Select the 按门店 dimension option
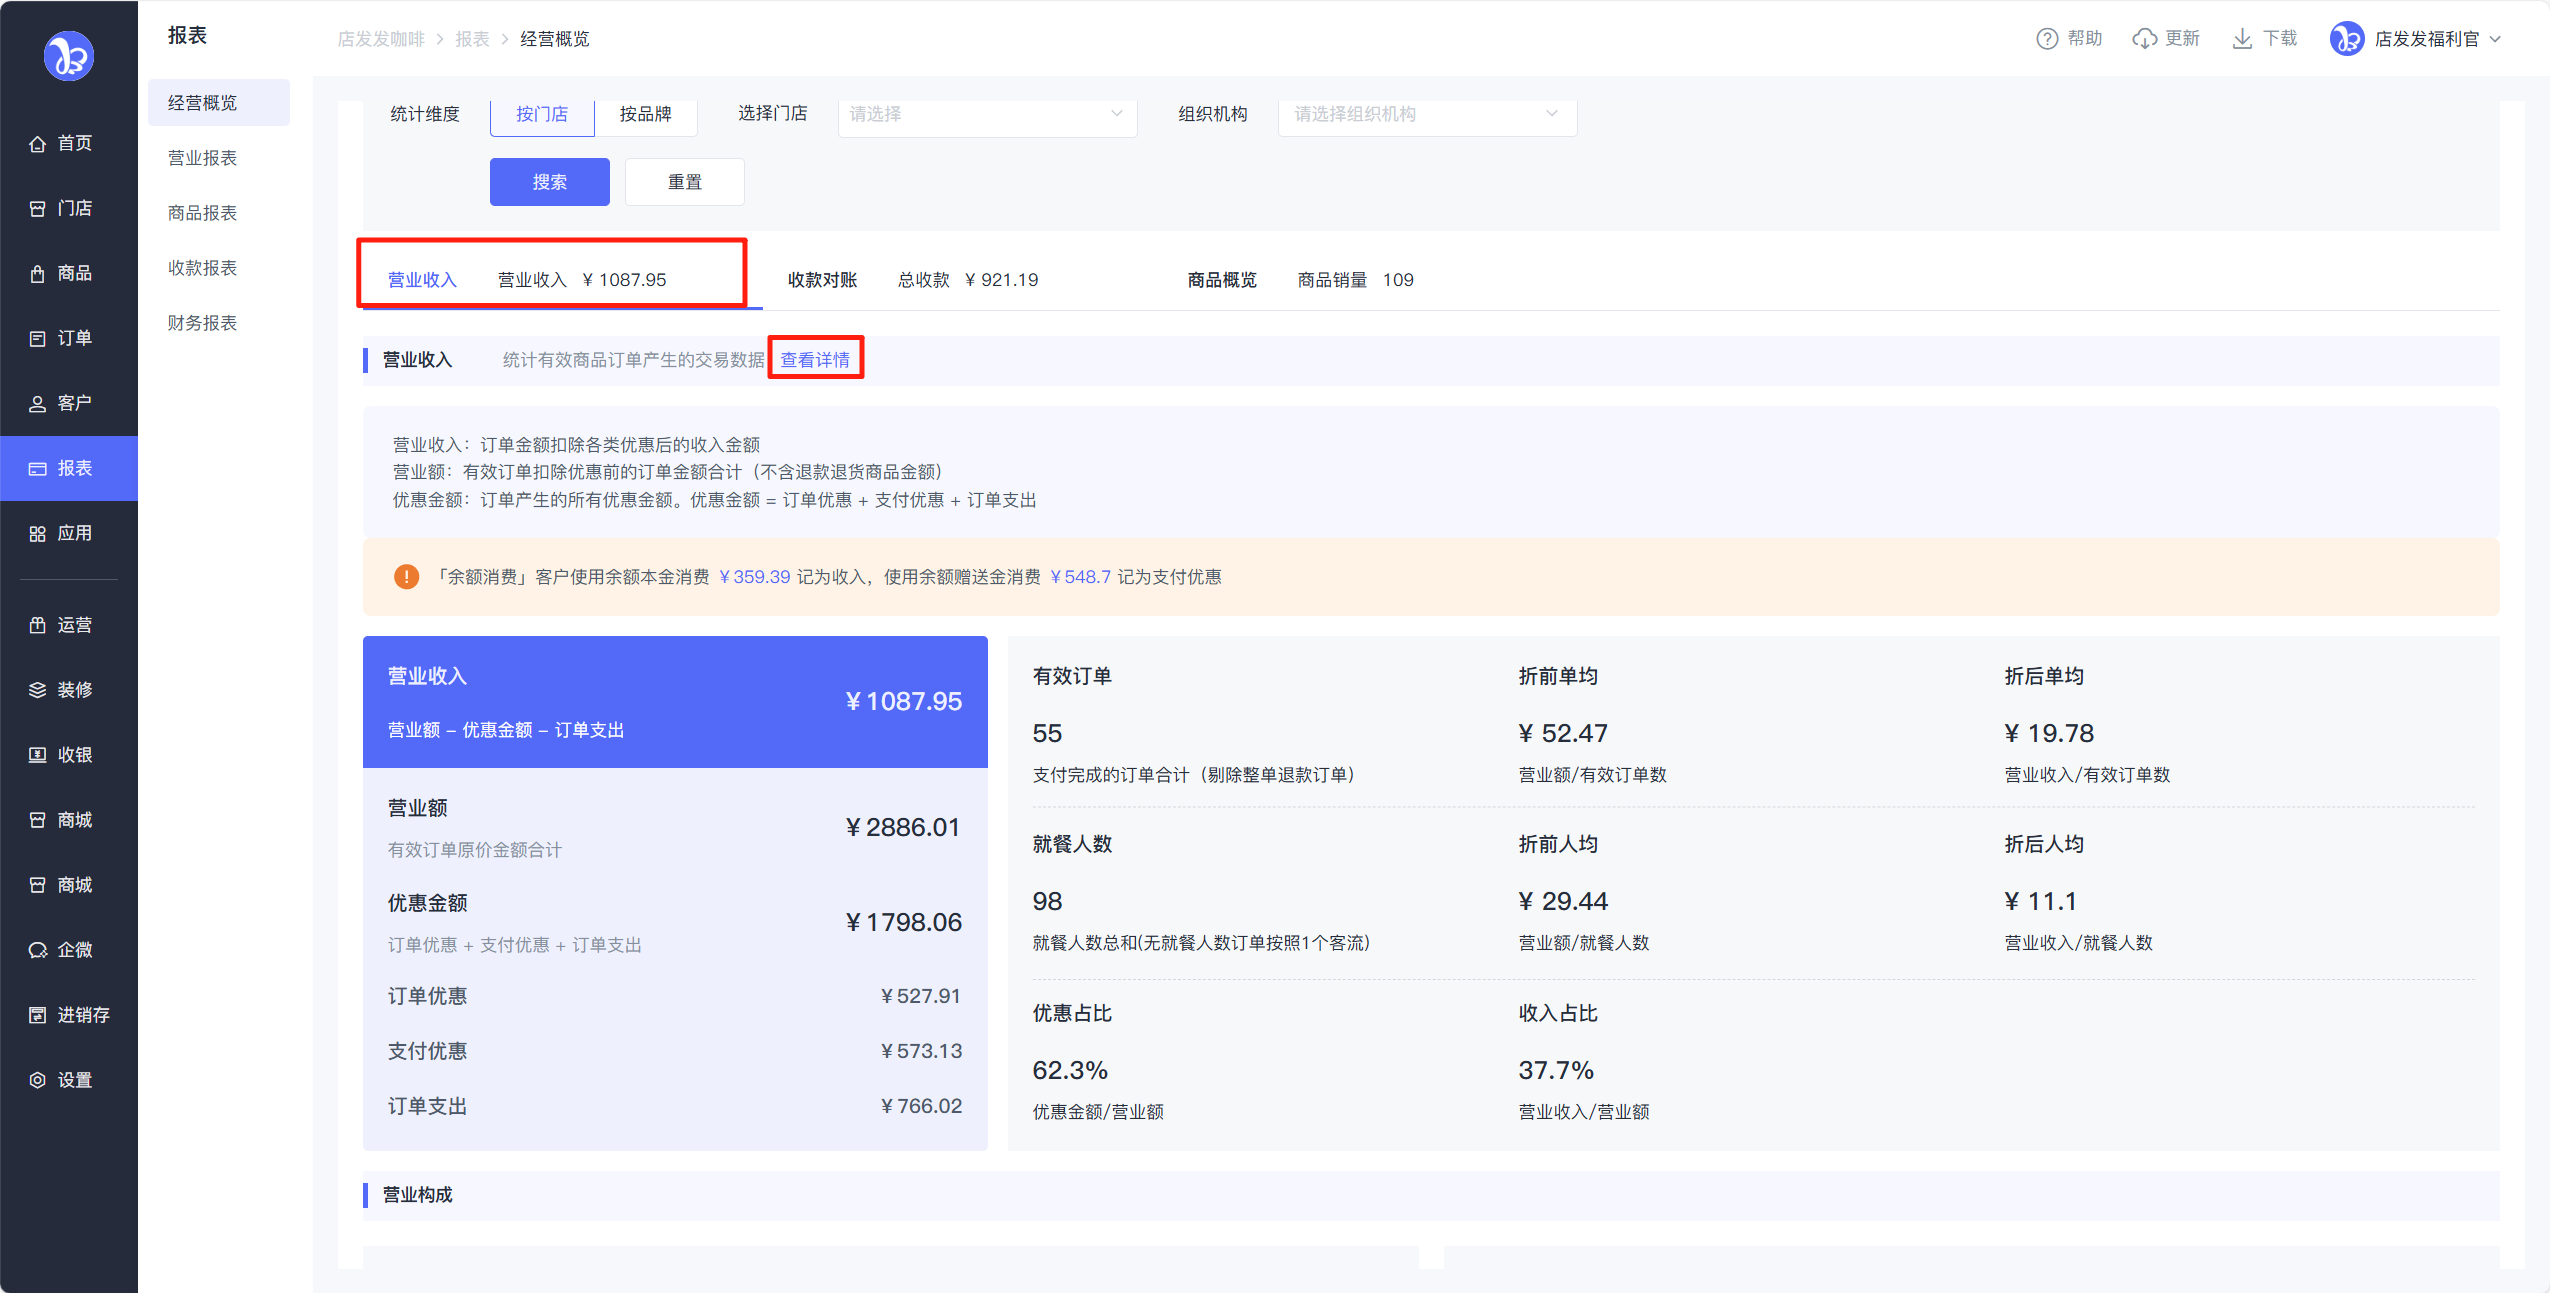2550x1293 pixels. (x=542, y=115)
